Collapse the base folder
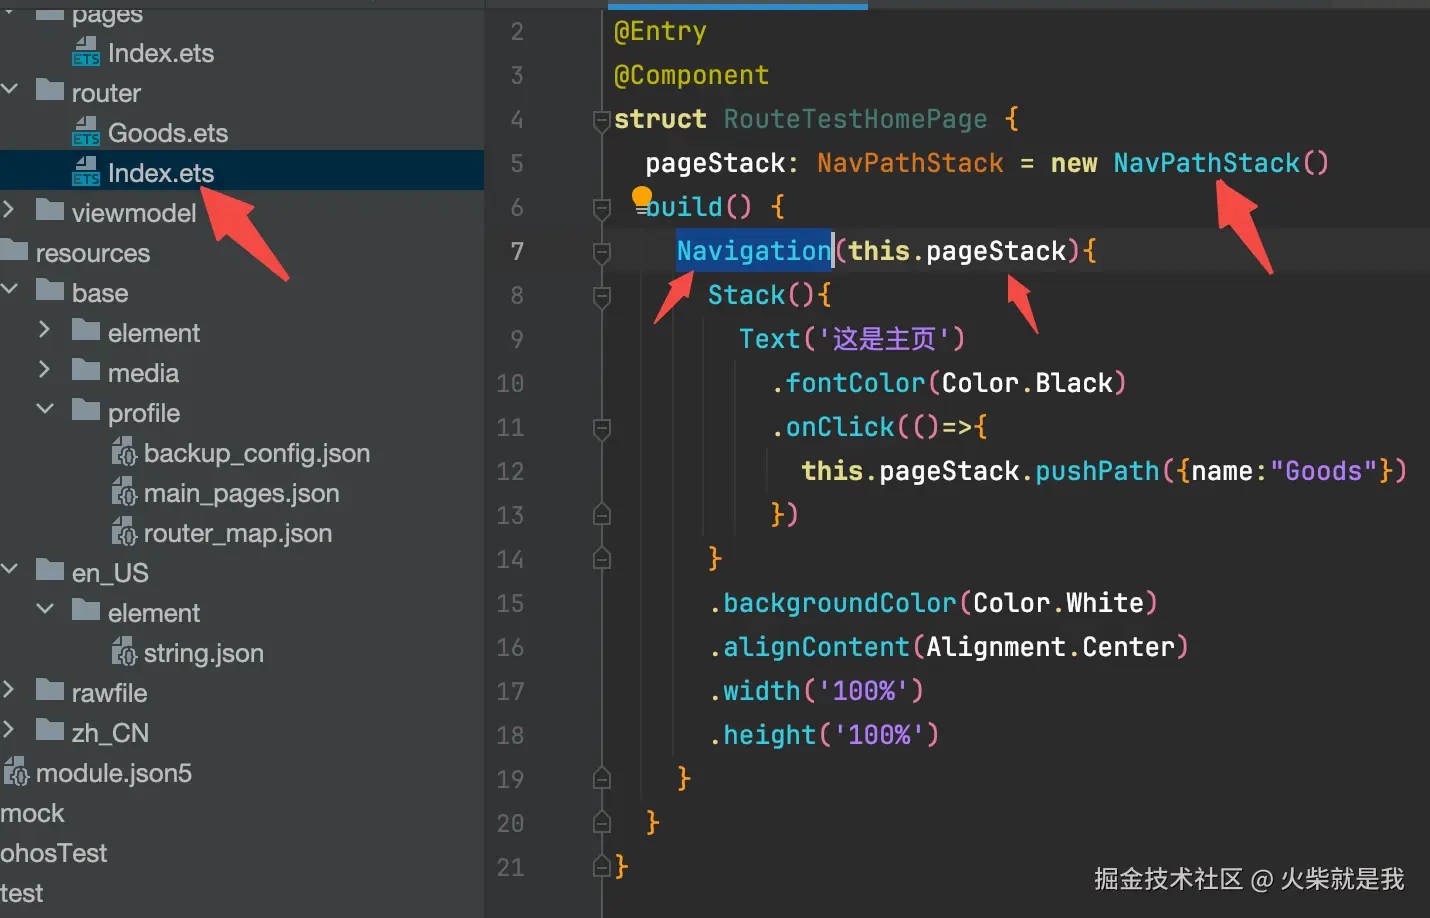 pos(10,289)
